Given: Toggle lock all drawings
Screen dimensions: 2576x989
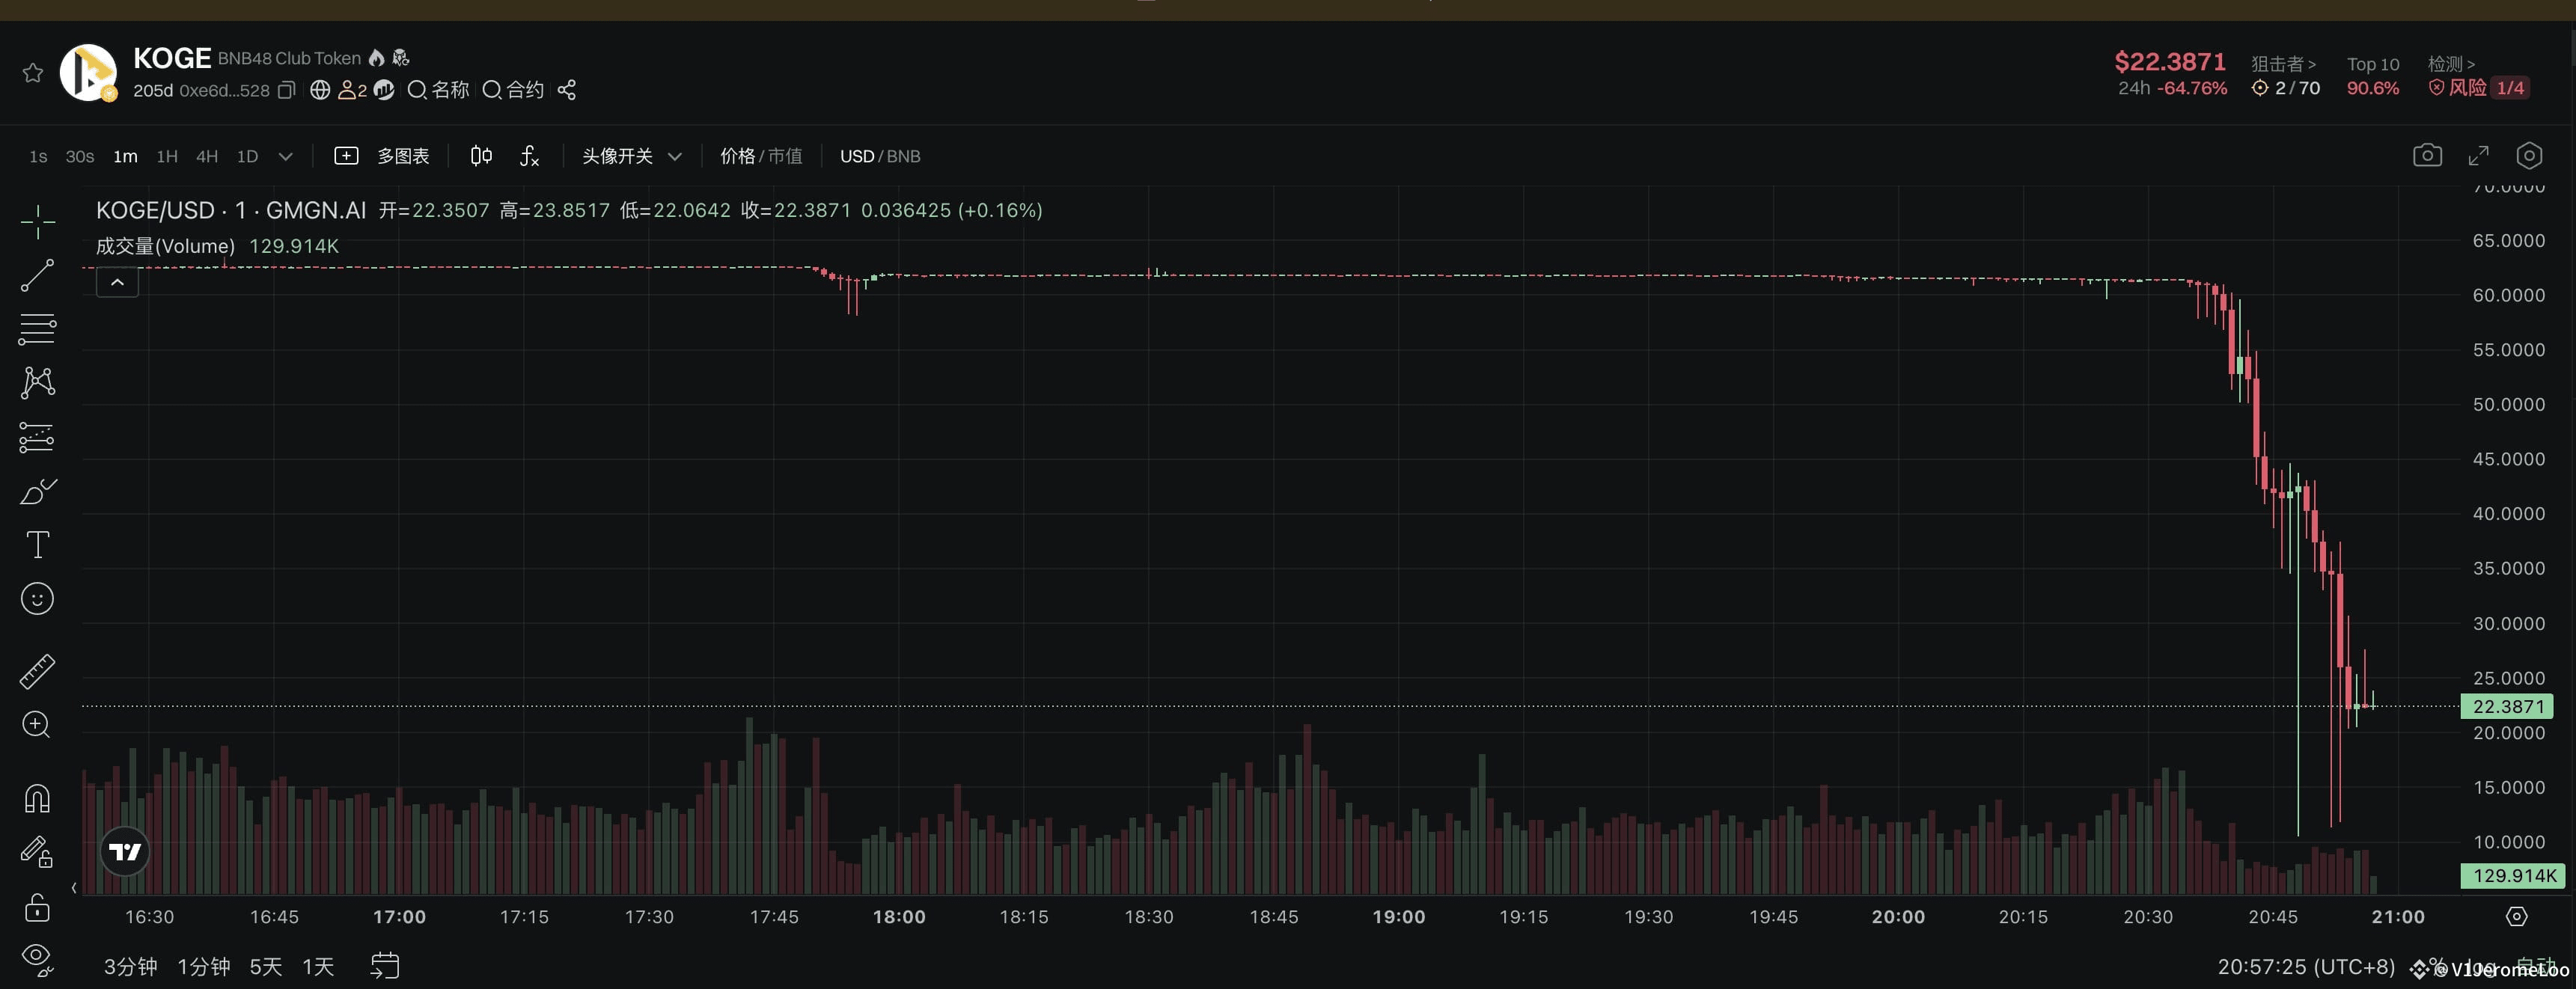Looking at the screenshot, I should tap(37, 907).
